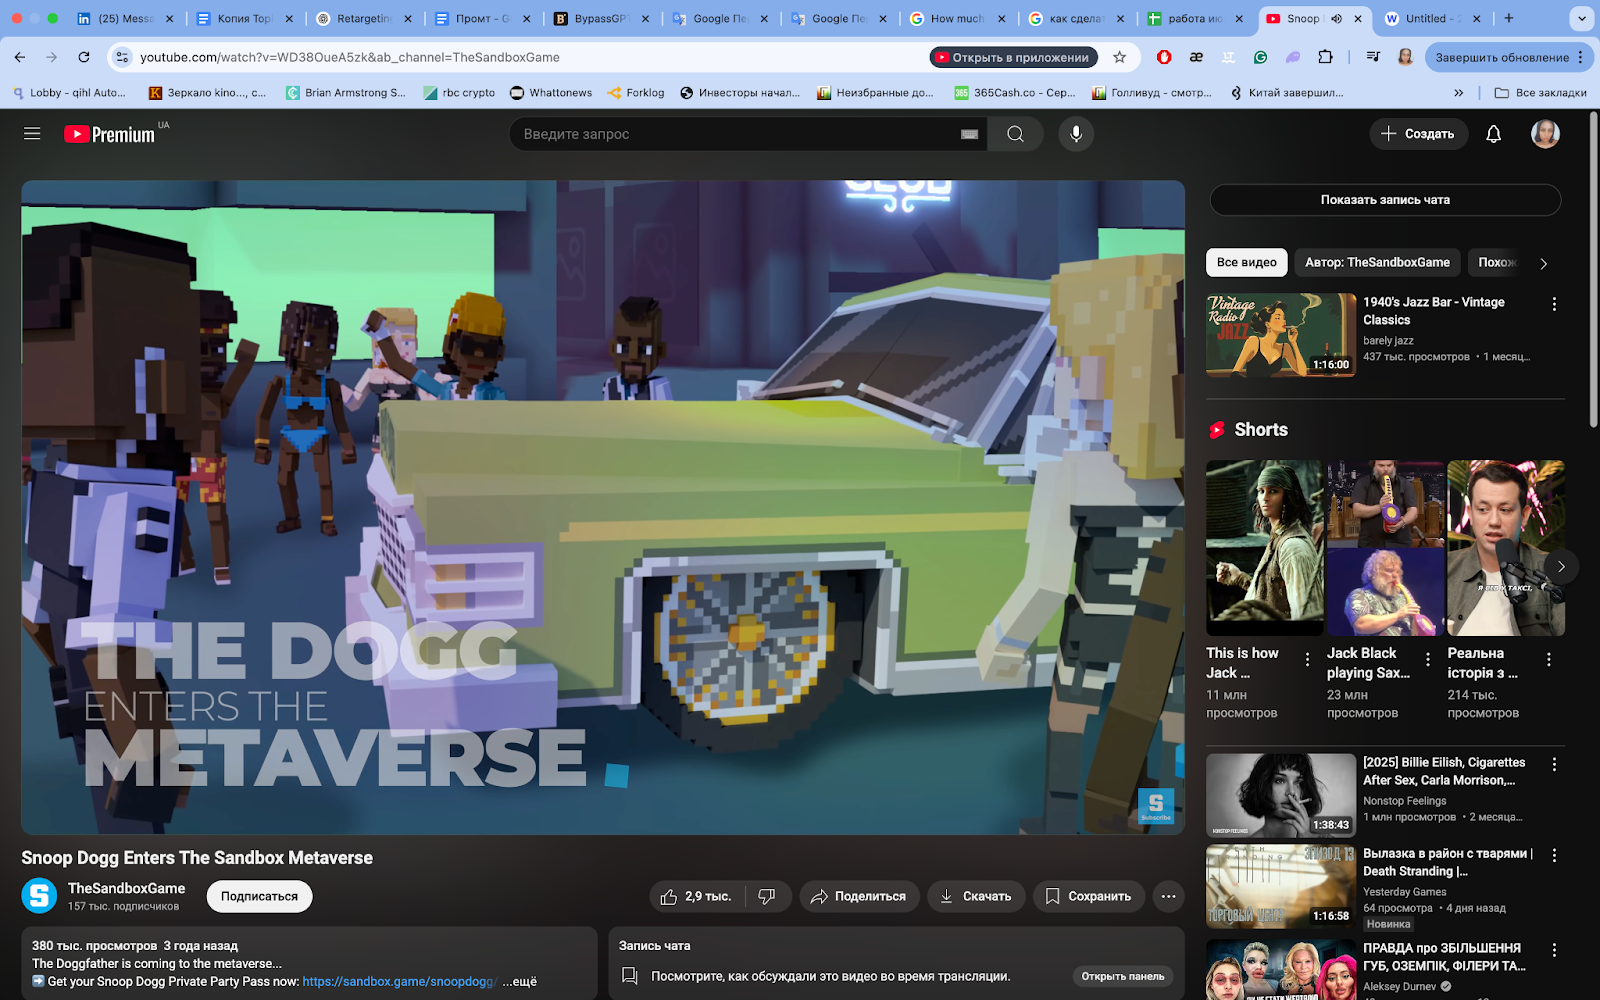Image resolution: width=1600 pixels, height=1000 pixels.
Task: Bookmark this page with the star icon
Action: tap(1120, 57)
